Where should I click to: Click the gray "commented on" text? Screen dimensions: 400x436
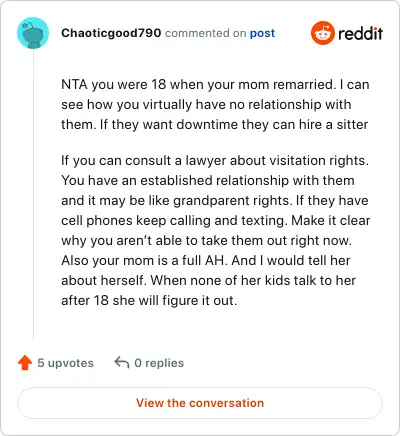pyautogui.click(x=205, y=33)
